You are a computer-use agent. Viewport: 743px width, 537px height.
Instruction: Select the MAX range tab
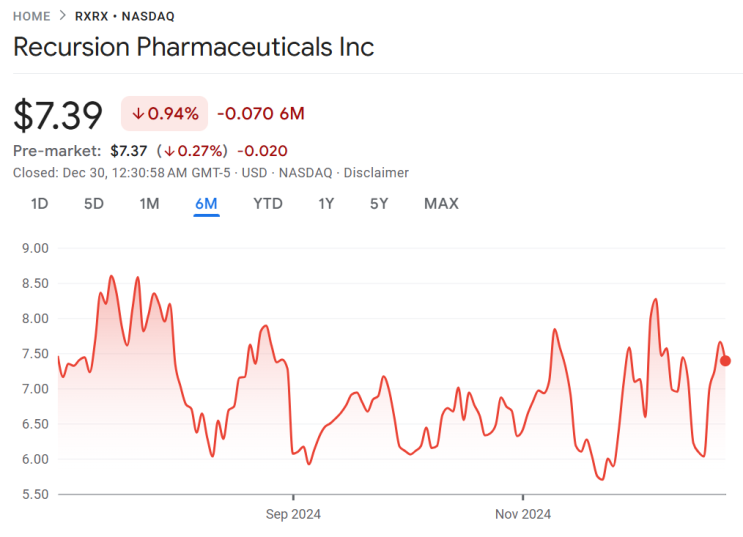(x=441, y=204)
